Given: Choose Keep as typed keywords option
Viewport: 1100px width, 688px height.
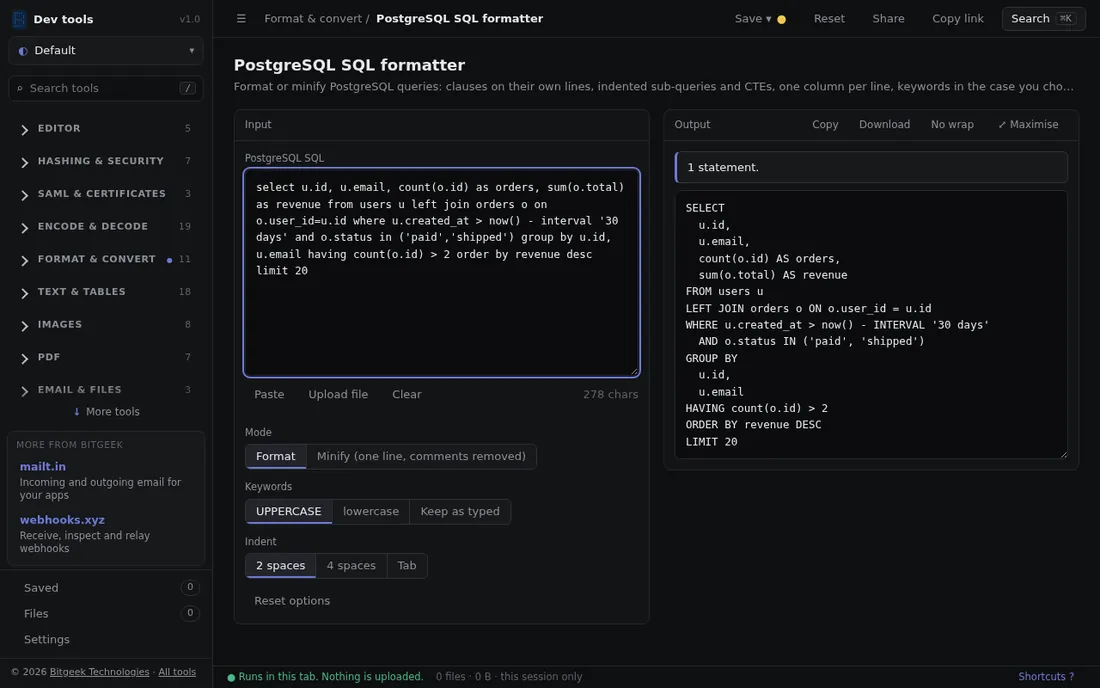Looking at the screenshot, I should pyautogui.click(x=460, y=511).
